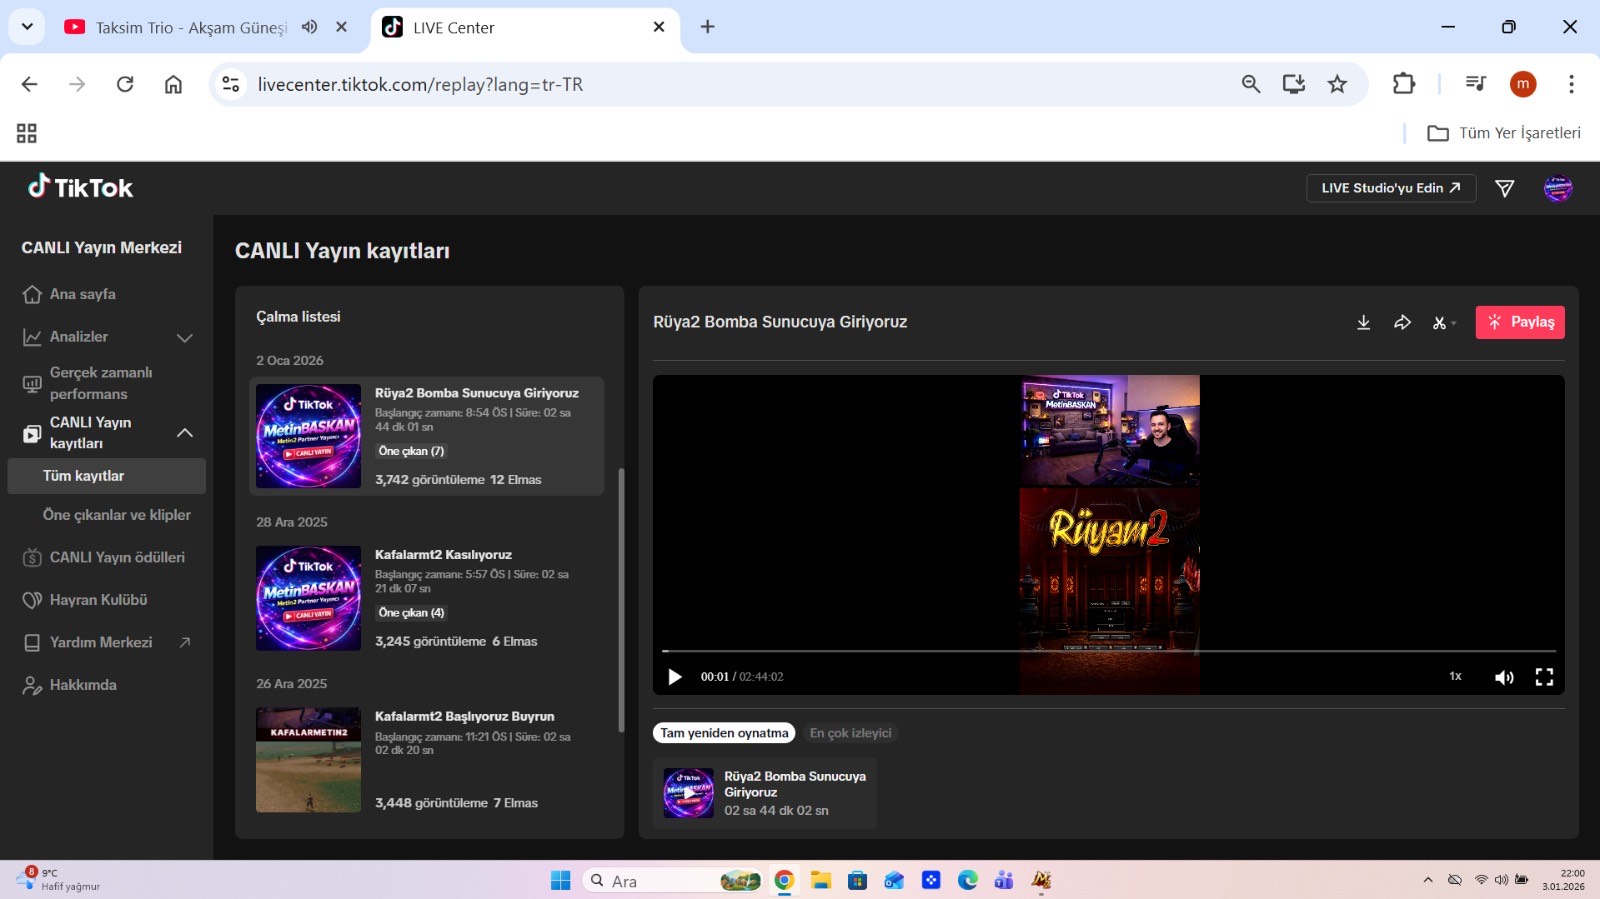This screenshot has height=899, width=1600.
Task: Click the share arrow icon beside Paylaş
Action: 1402,322
